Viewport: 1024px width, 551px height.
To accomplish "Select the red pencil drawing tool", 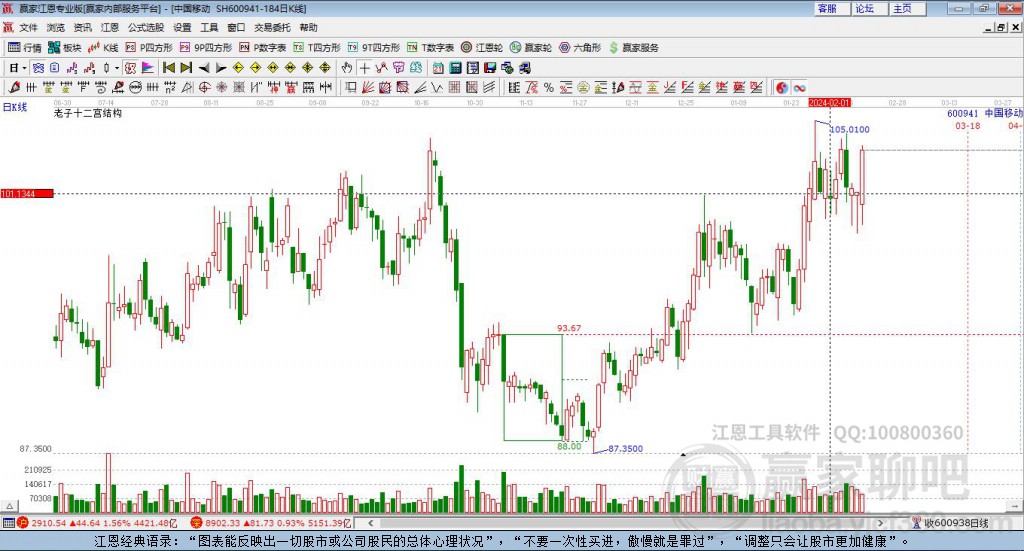I will [14, 87].
